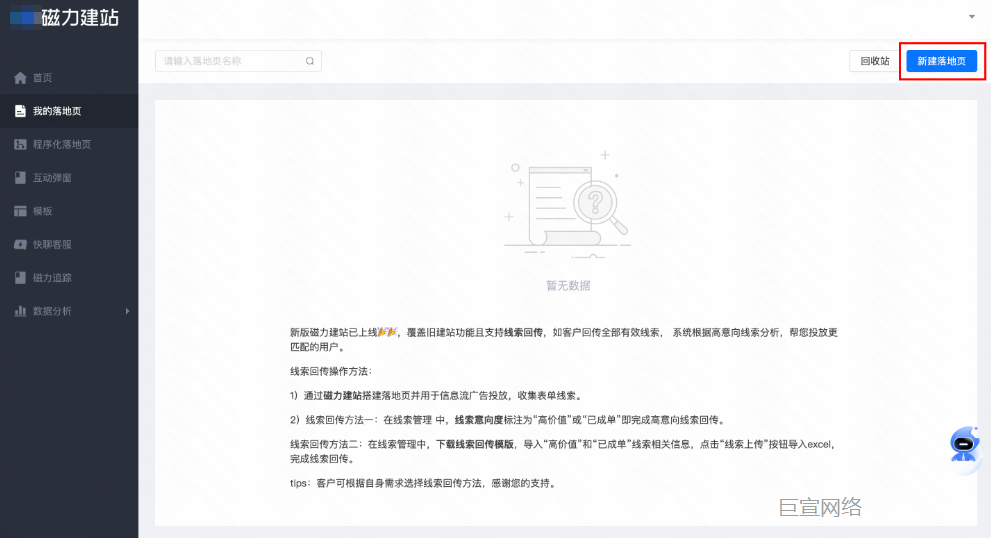Select 我的落地页 in the sidebar
The image size is (991, 538).
(x=69, y=111)
